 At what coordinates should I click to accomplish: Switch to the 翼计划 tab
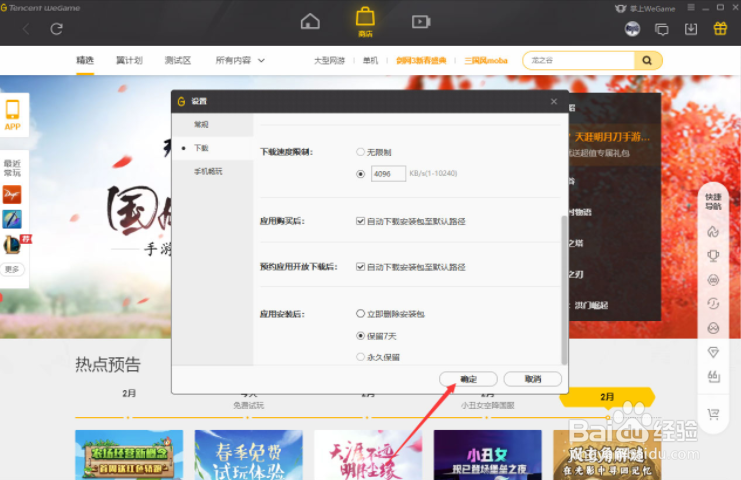tap(129, 60)
